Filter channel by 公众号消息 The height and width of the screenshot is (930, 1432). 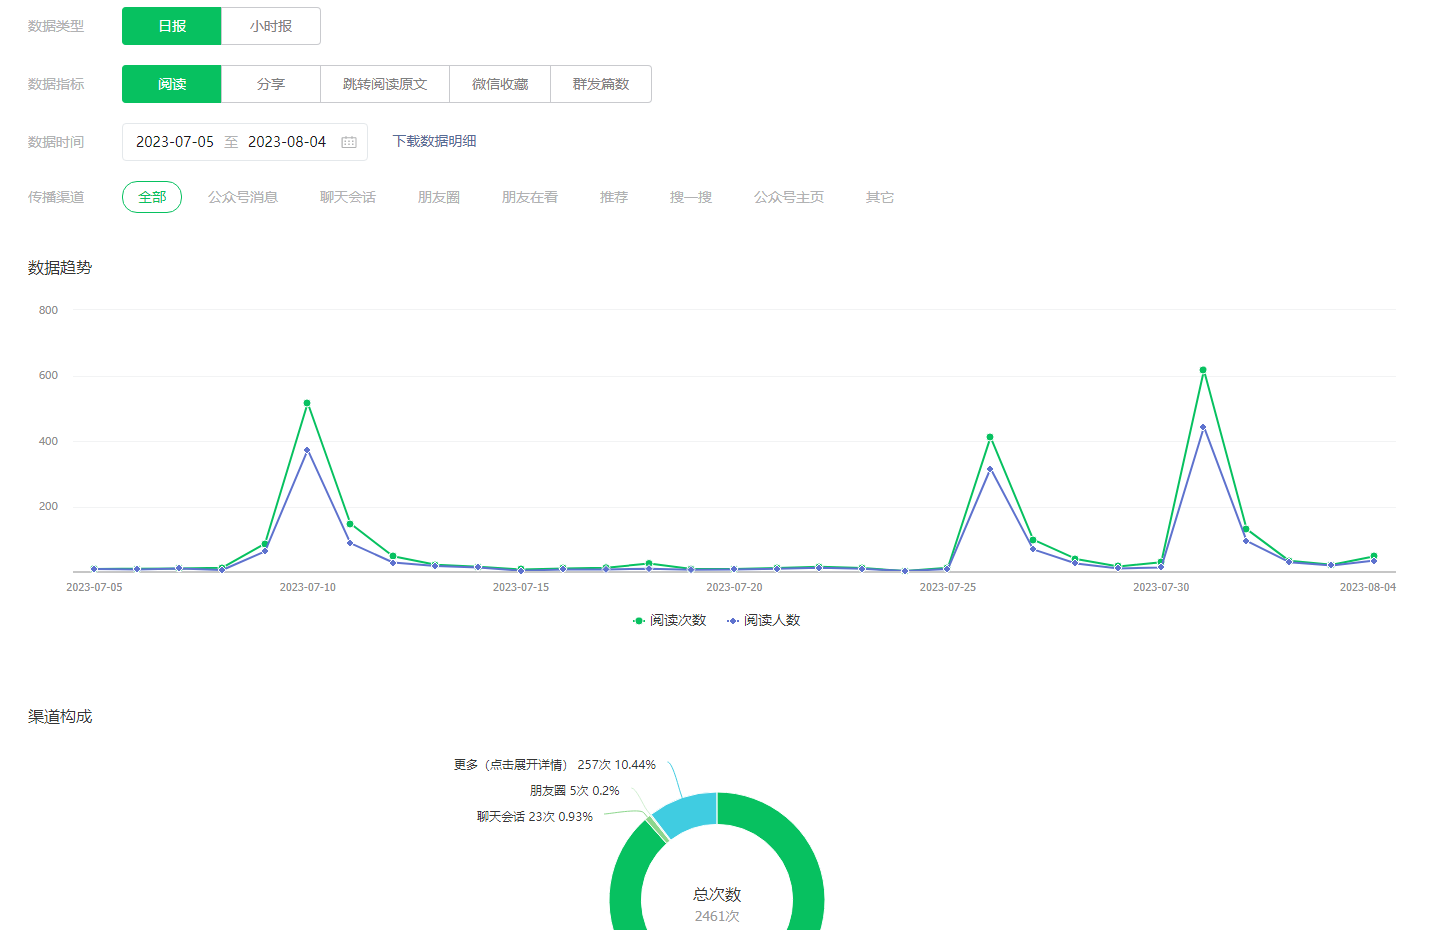click(243, 197)
